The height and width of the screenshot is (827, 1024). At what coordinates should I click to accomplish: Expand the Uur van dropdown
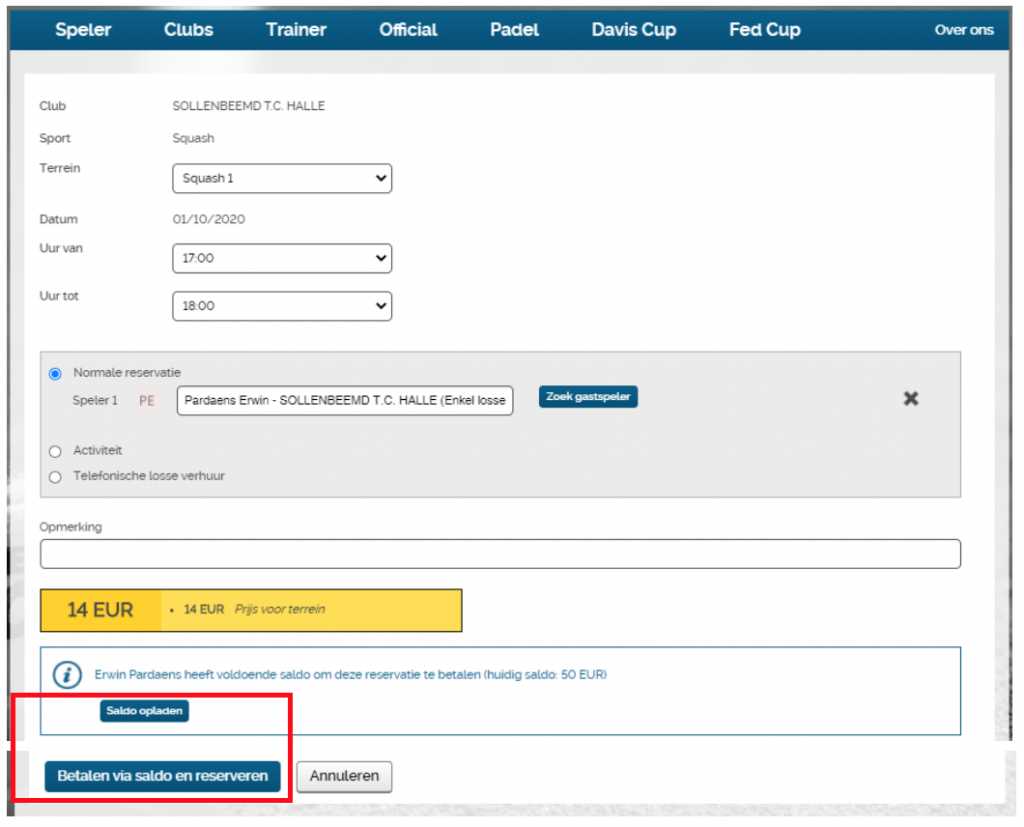point(282,258)
